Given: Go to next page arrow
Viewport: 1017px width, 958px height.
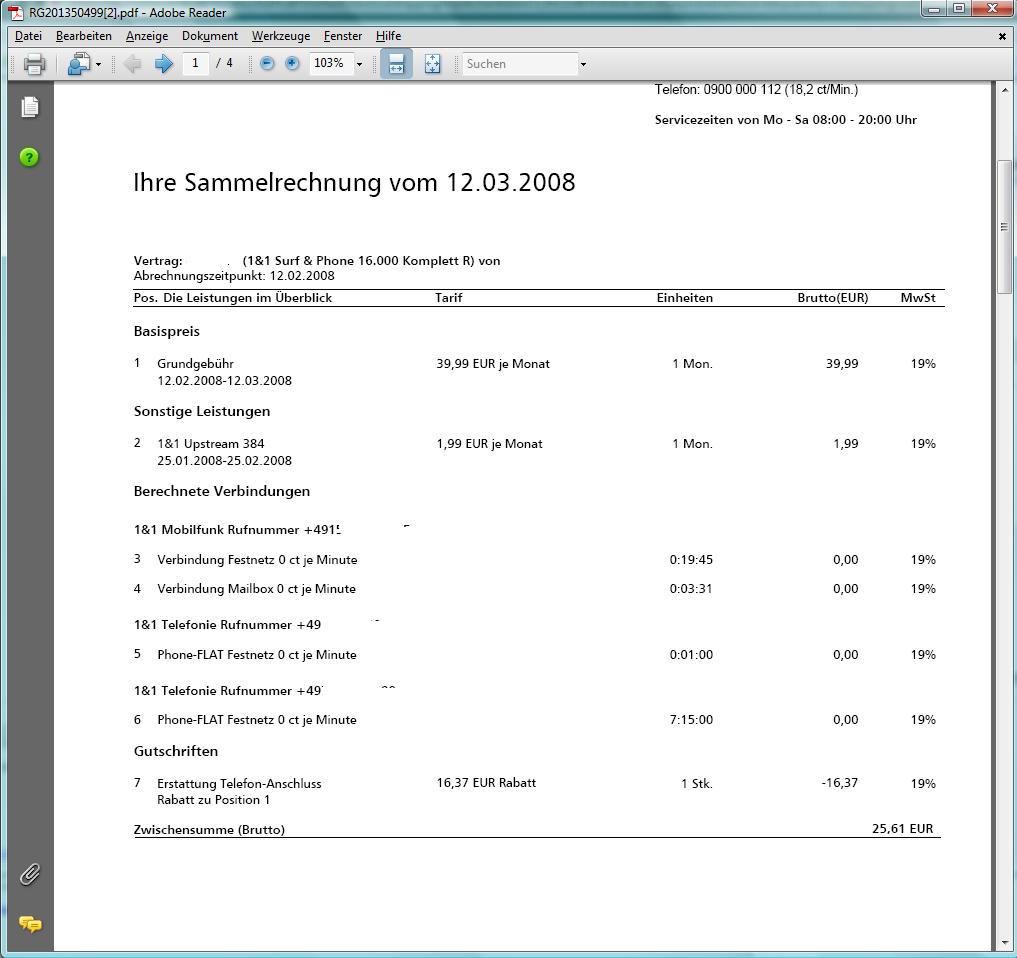Looking at the screenshot, I should coord(163,64).
